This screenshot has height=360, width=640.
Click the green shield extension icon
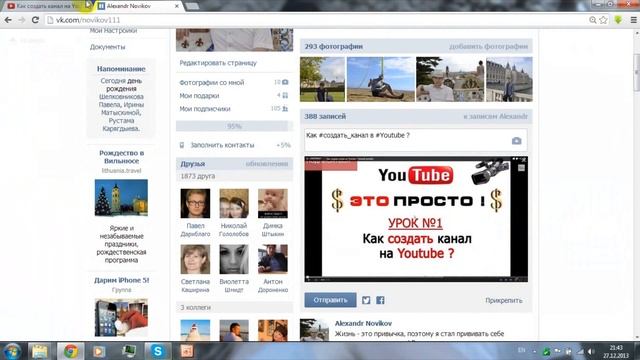tap(618, 20)
